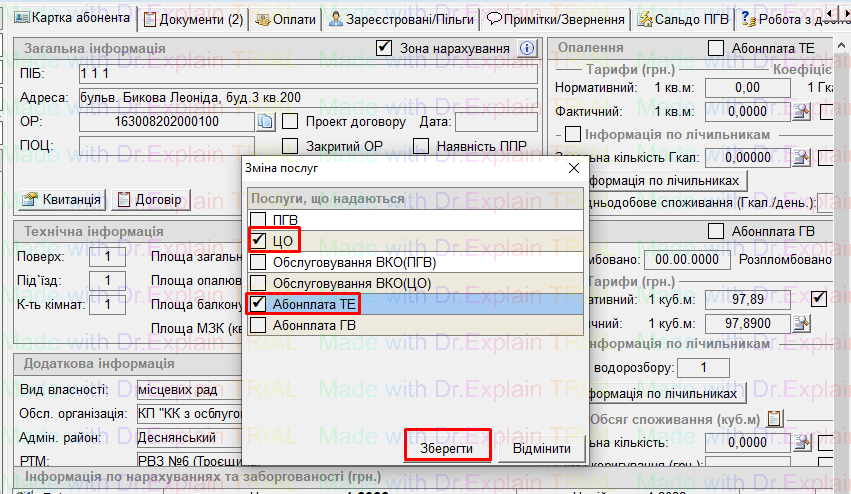Image resolution: width=851 pixels, height=494 pixels.
Task: Click edit icon beside the 97,8900 tariff field
Action: 800,324
